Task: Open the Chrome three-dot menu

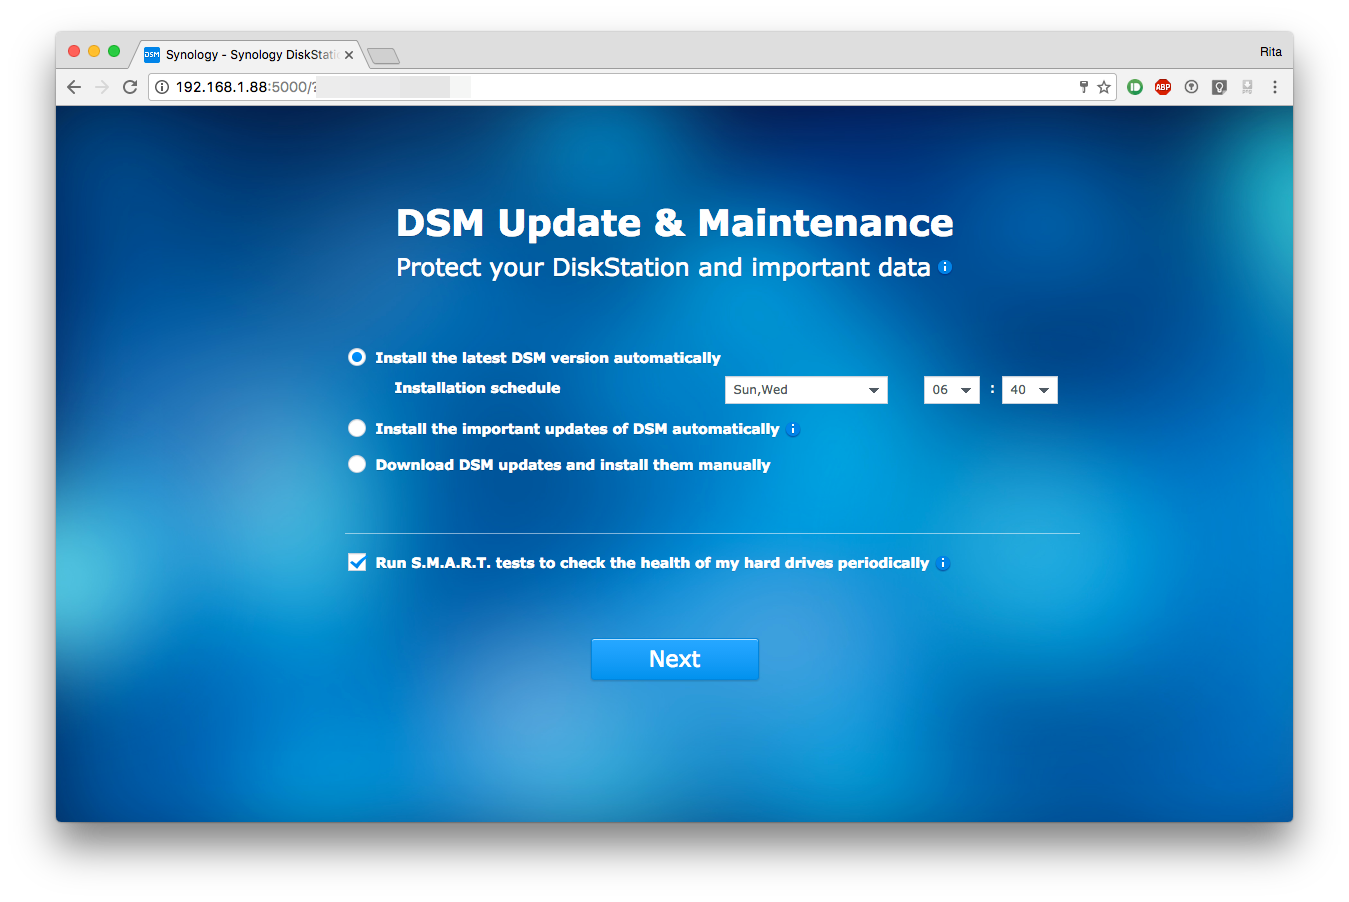Action: pyautogui.click(x=1275, y=87)
